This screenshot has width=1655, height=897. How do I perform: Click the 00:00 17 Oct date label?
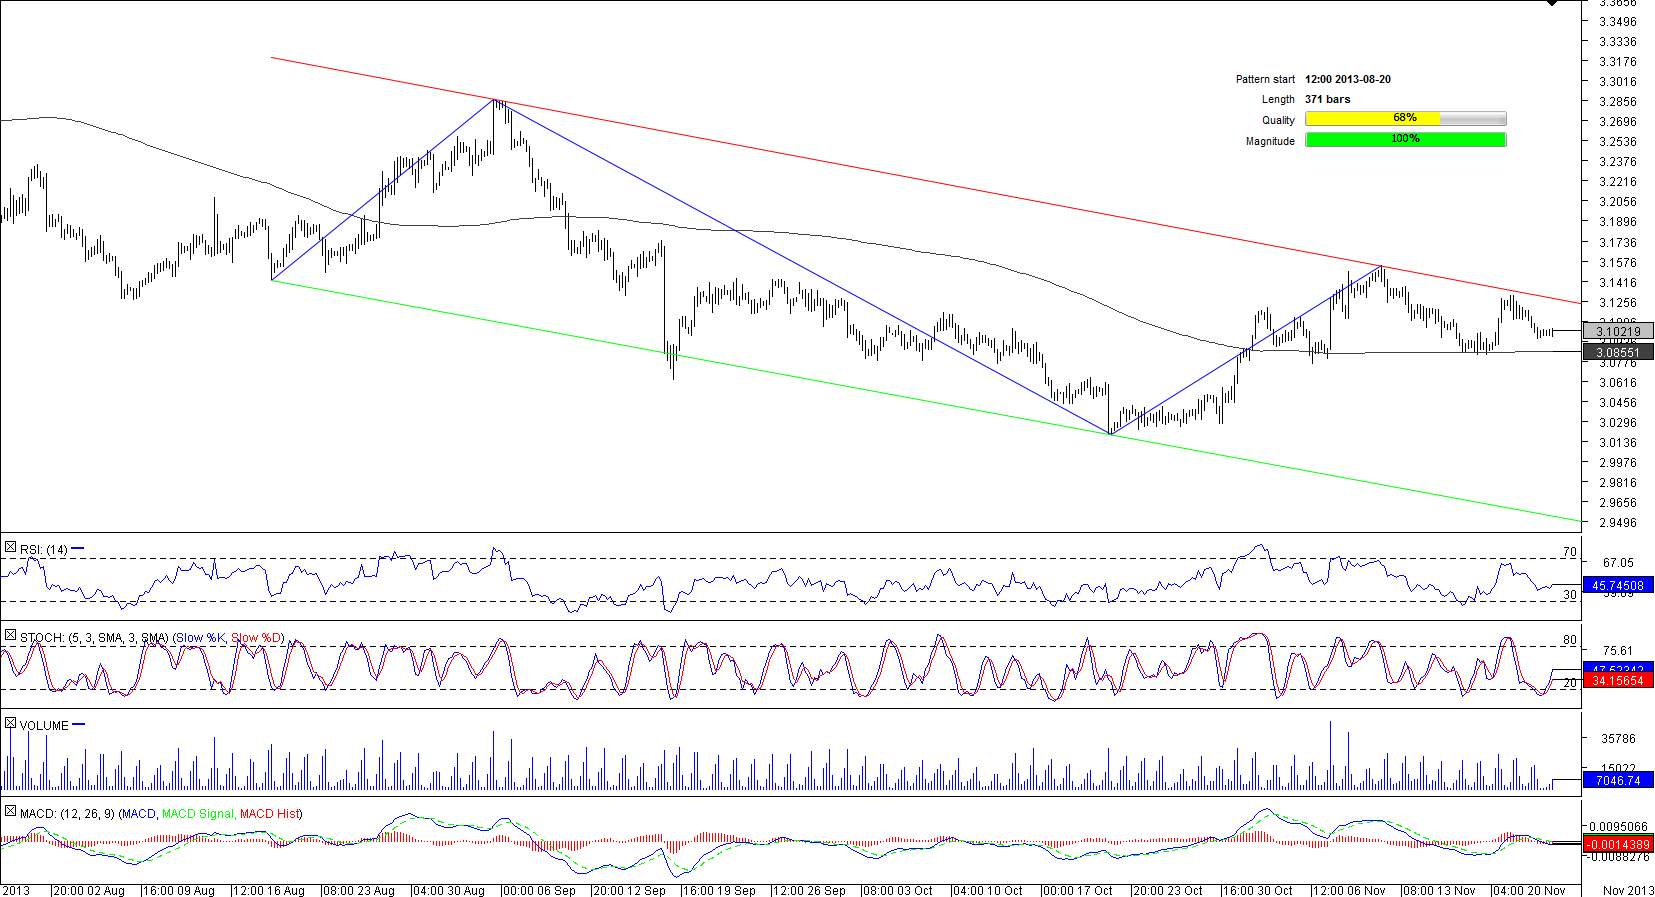click(x=1078, y=890)
